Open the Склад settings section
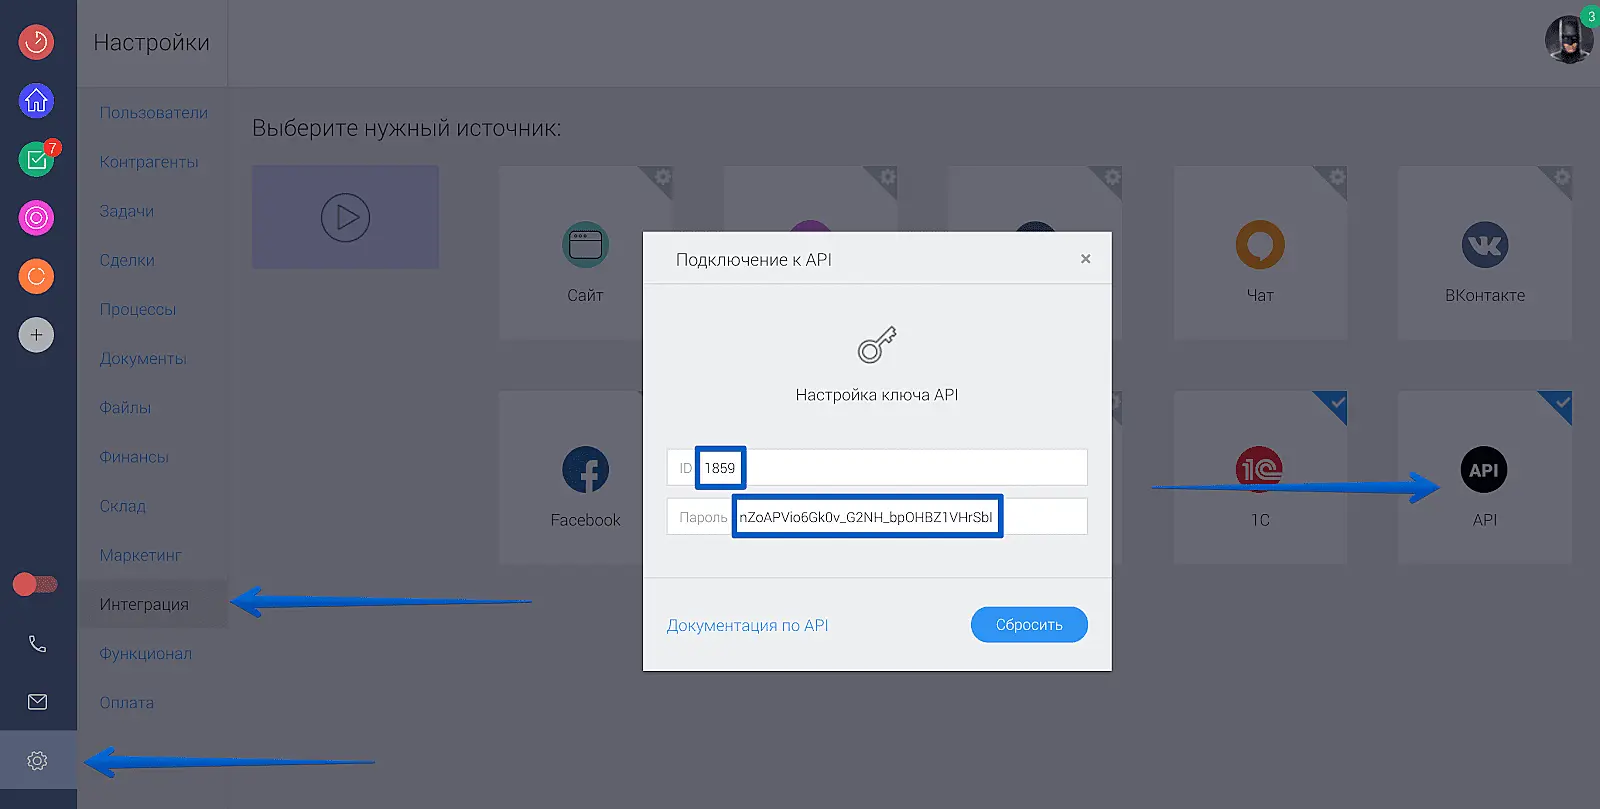Screen dimensions: 1600x809 123,506
